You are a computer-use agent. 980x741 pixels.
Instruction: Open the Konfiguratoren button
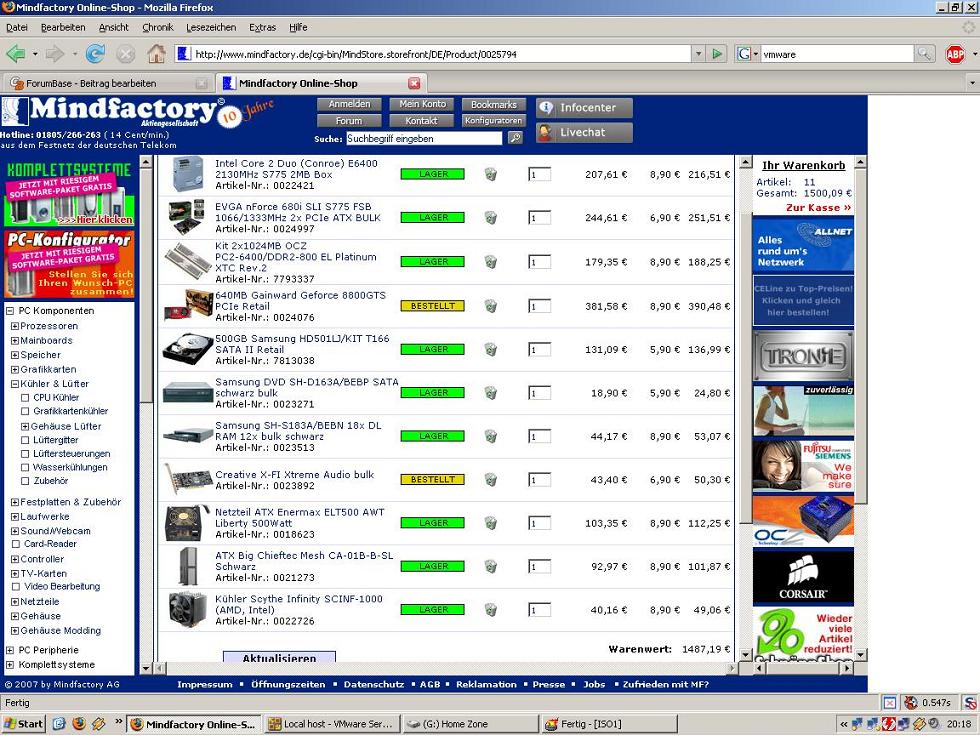(494, 121)
